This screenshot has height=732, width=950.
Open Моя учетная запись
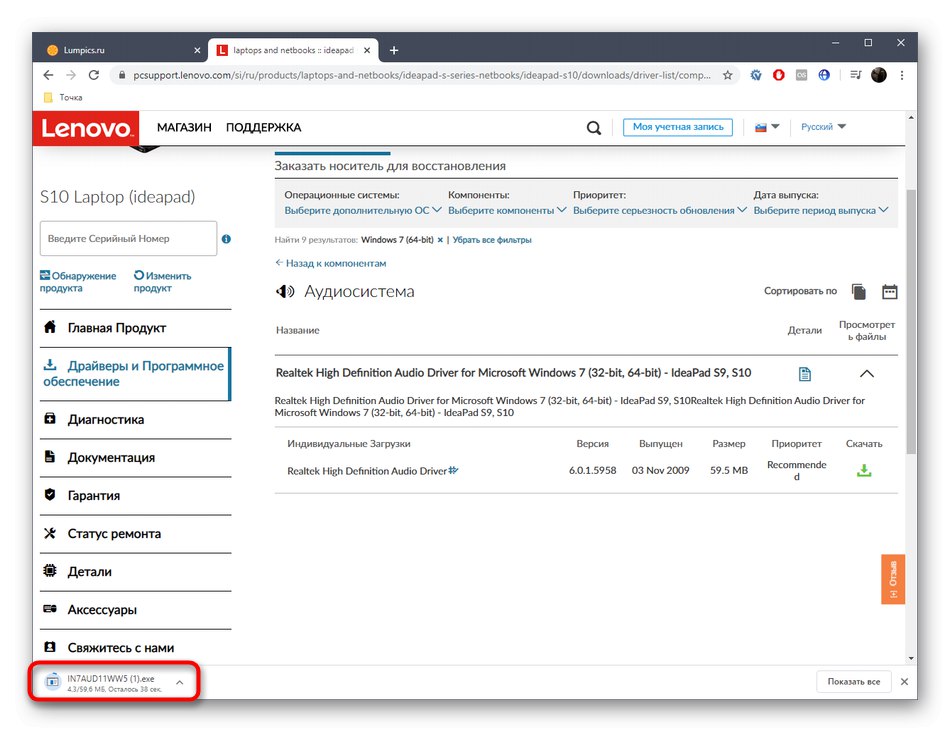(677, 127)
